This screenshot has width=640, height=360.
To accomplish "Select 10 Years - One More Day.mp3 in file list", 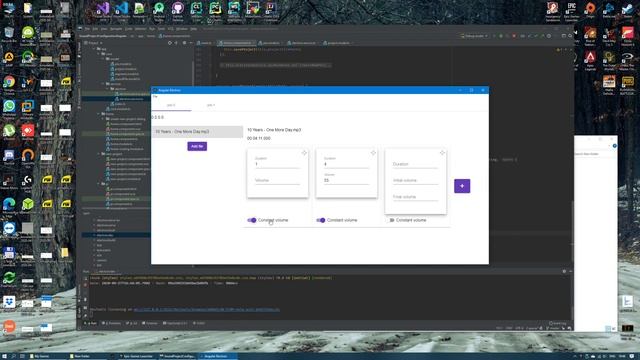I will tap(197, 131).
